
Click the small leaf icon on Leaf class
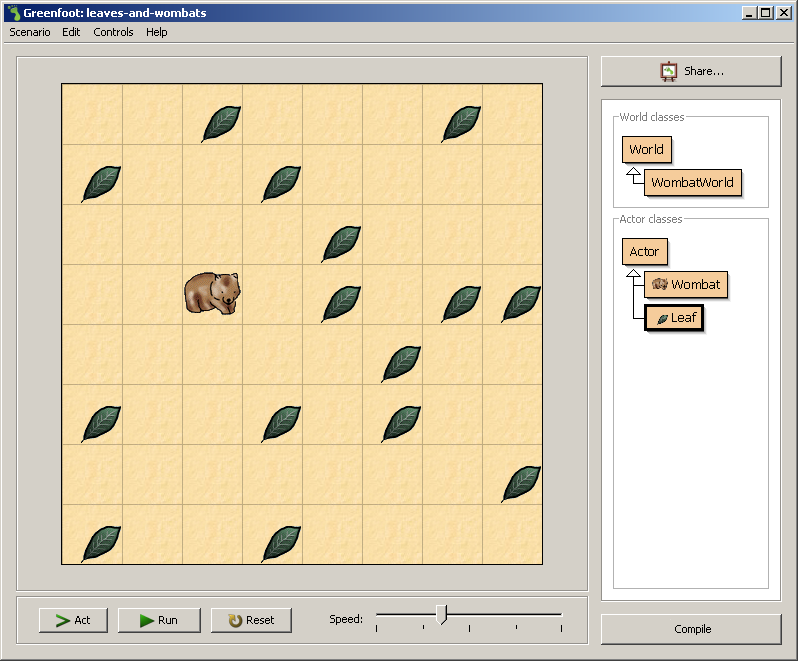pos(662,319)
